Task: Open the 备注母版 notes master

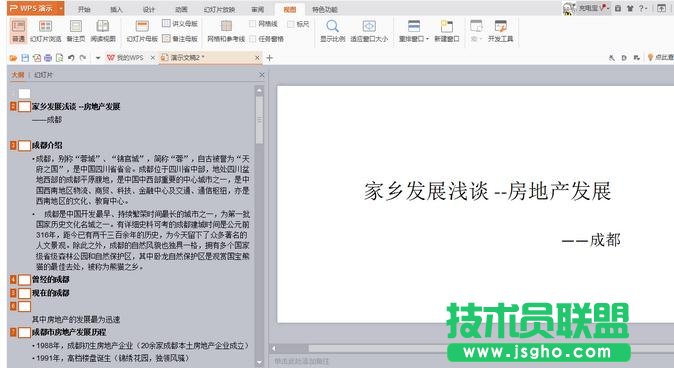Action: (x=180, y=39)
